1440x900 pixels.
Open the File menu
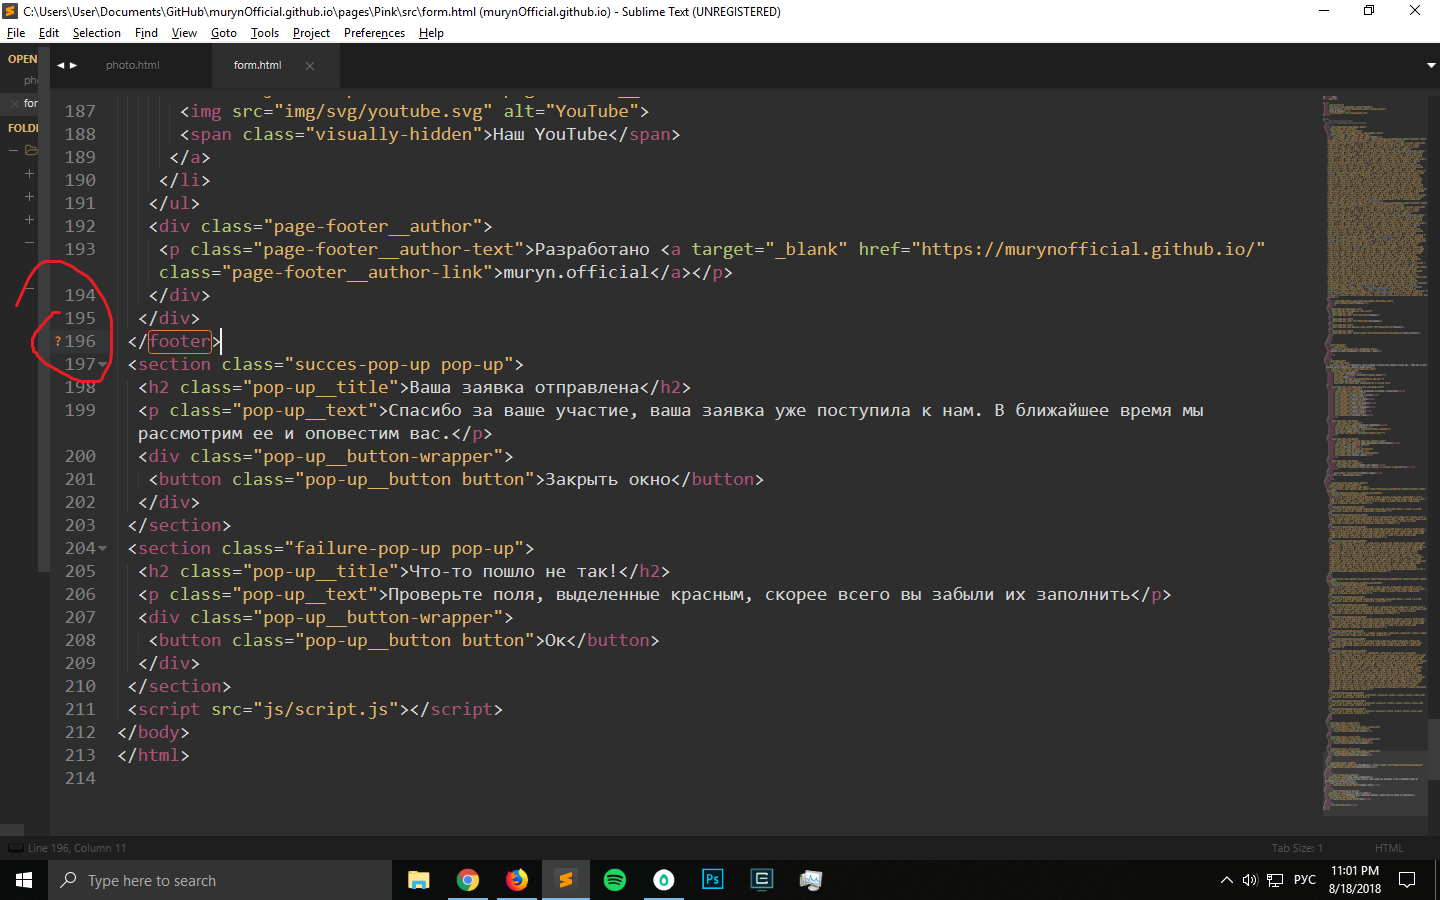16,33
